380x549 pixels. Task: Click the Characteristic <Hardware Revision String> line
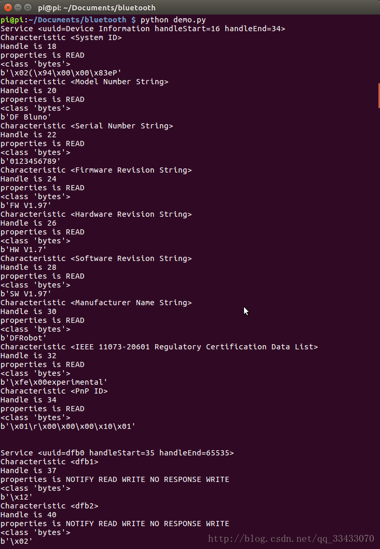pos(96,214)
